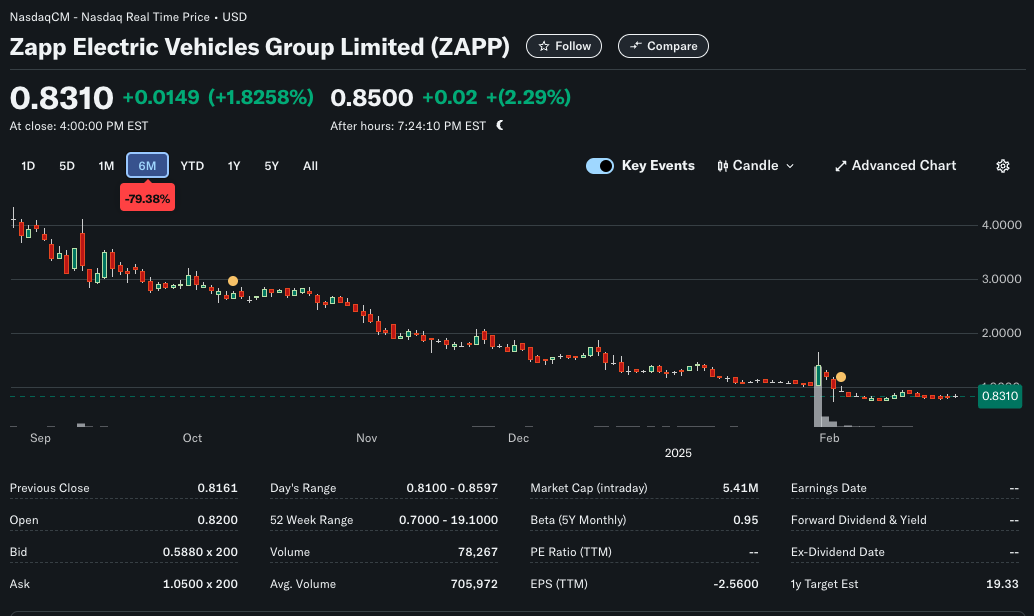
Task: Click the Market Cap value 5.41M
Action: click(x=741, y=488)
